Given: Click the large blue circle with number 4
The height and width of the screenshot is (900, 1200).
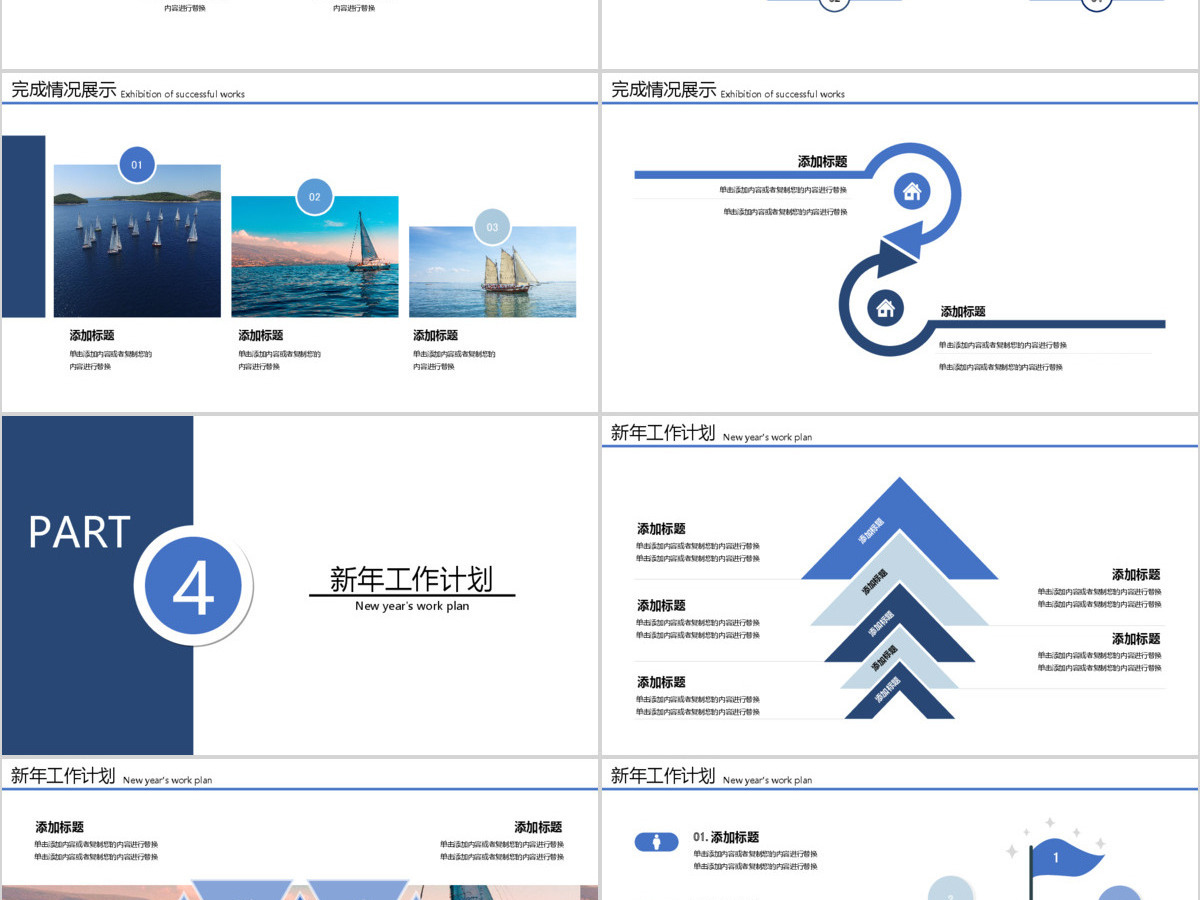Looking at the screenshot, I should 193,586.
